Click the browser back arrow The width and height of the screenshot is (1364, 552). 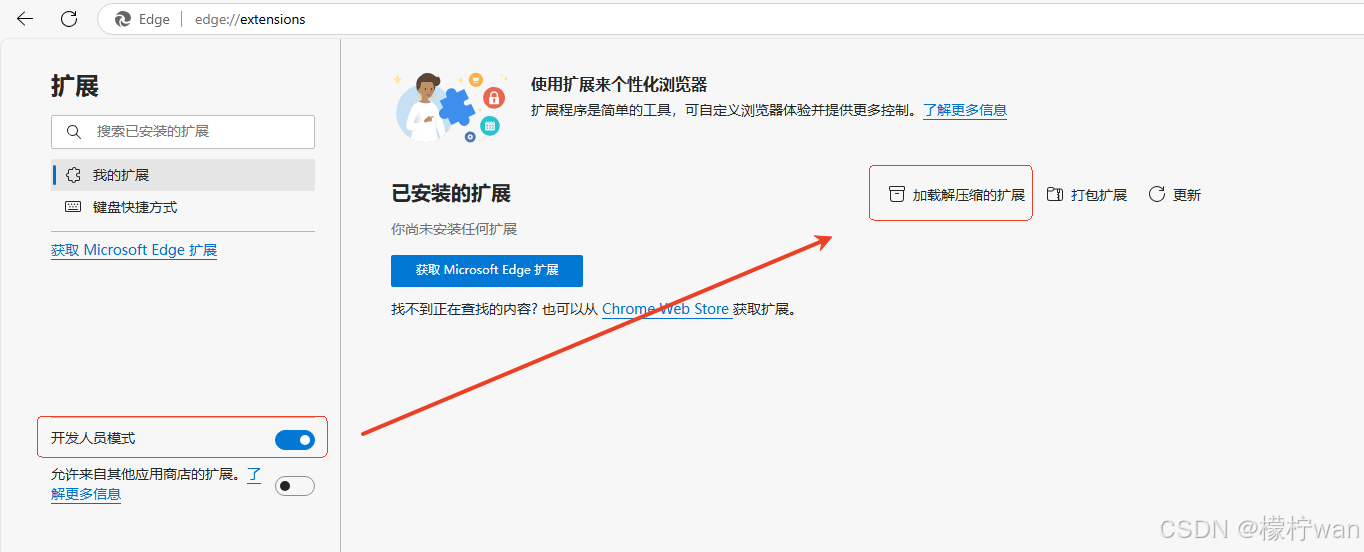pos(25,19)
